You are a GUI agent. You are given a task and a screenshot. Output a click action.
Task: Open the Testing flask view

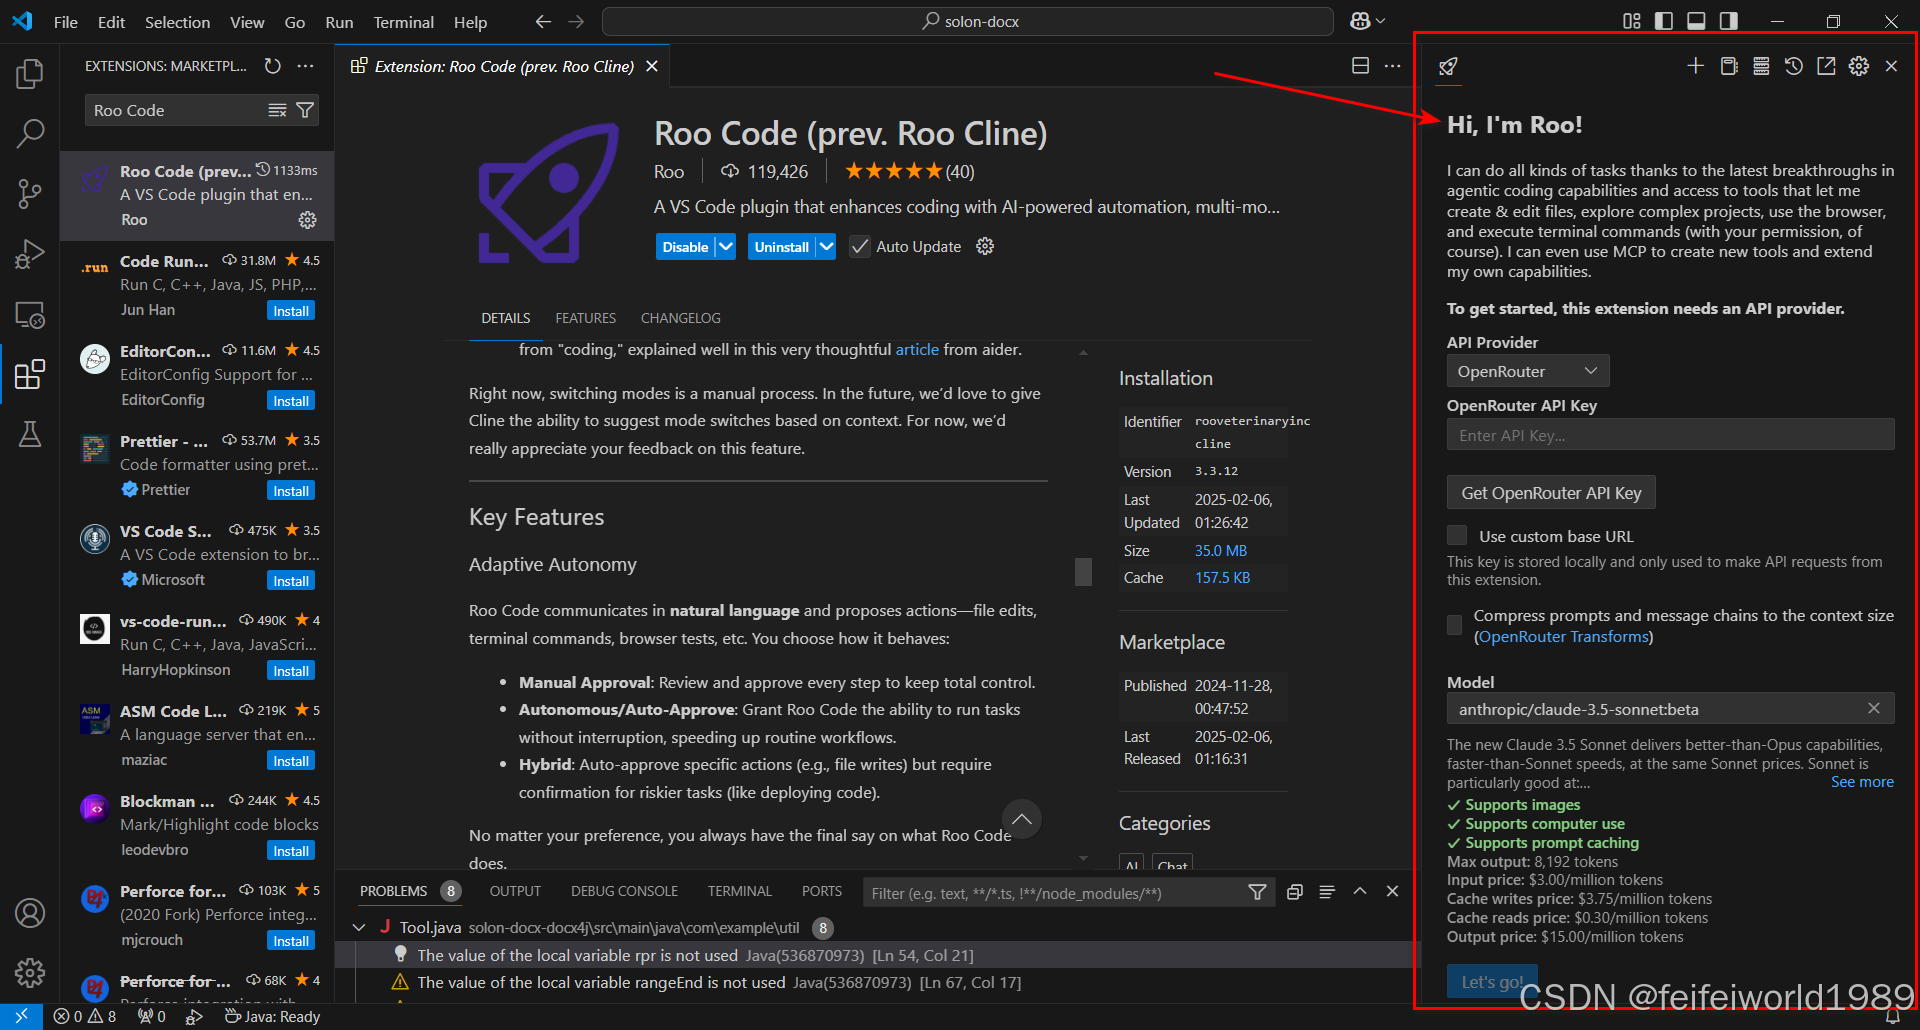click(30, 434)
